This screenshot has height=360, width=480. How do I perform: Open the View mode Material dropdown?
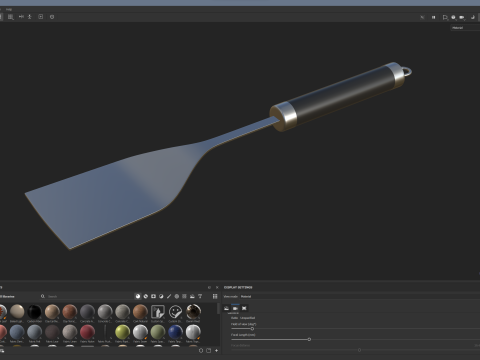360,296
